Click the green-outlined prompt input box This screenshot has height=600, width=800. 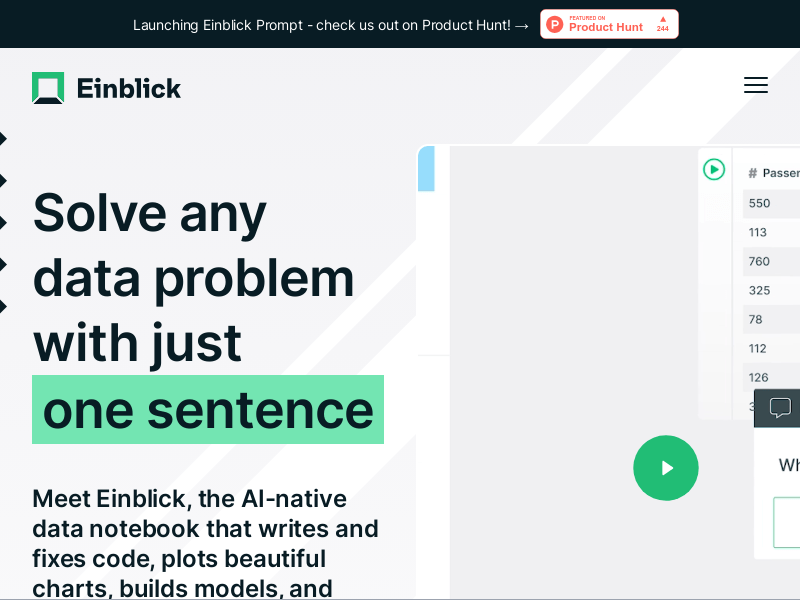(x=787, y=522)
